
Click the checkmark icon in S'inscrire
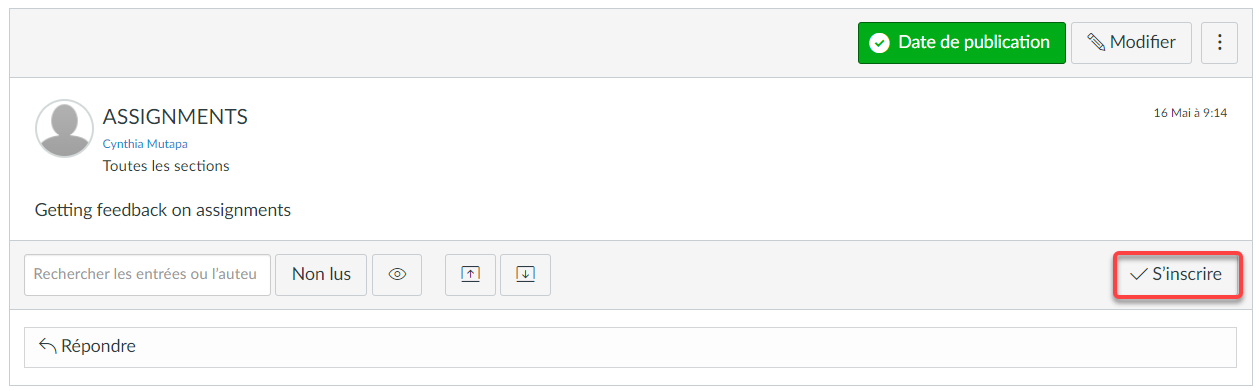(1138, 274)
